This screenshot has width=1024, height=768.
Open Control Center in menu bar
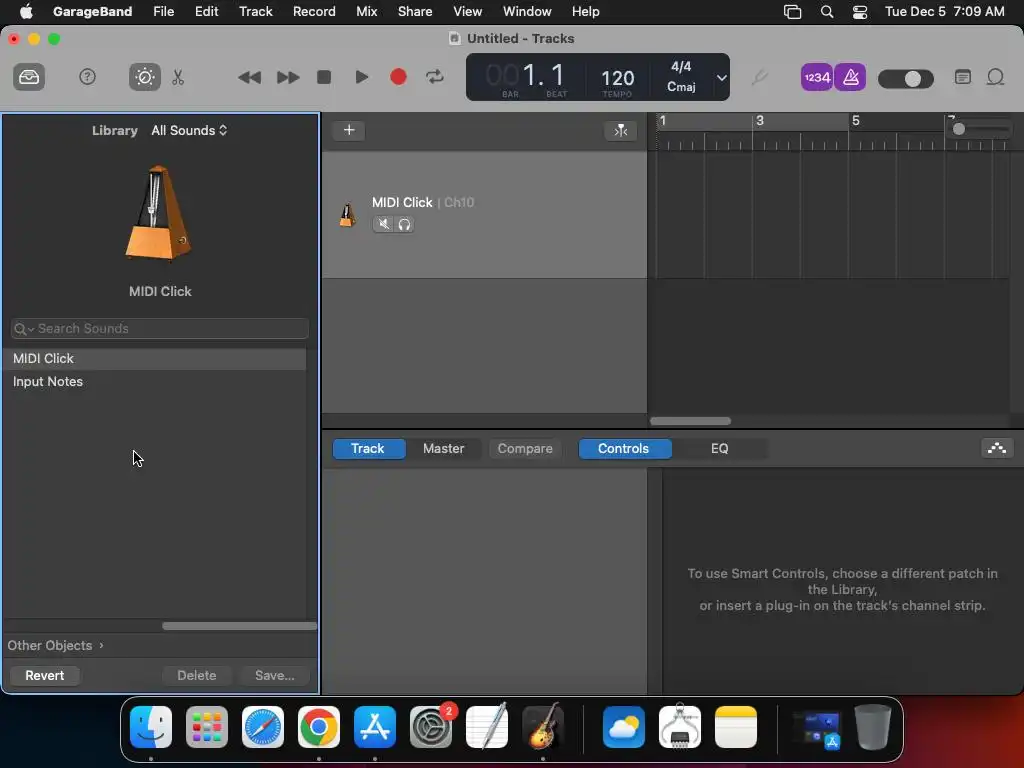(x=859, y=12)
